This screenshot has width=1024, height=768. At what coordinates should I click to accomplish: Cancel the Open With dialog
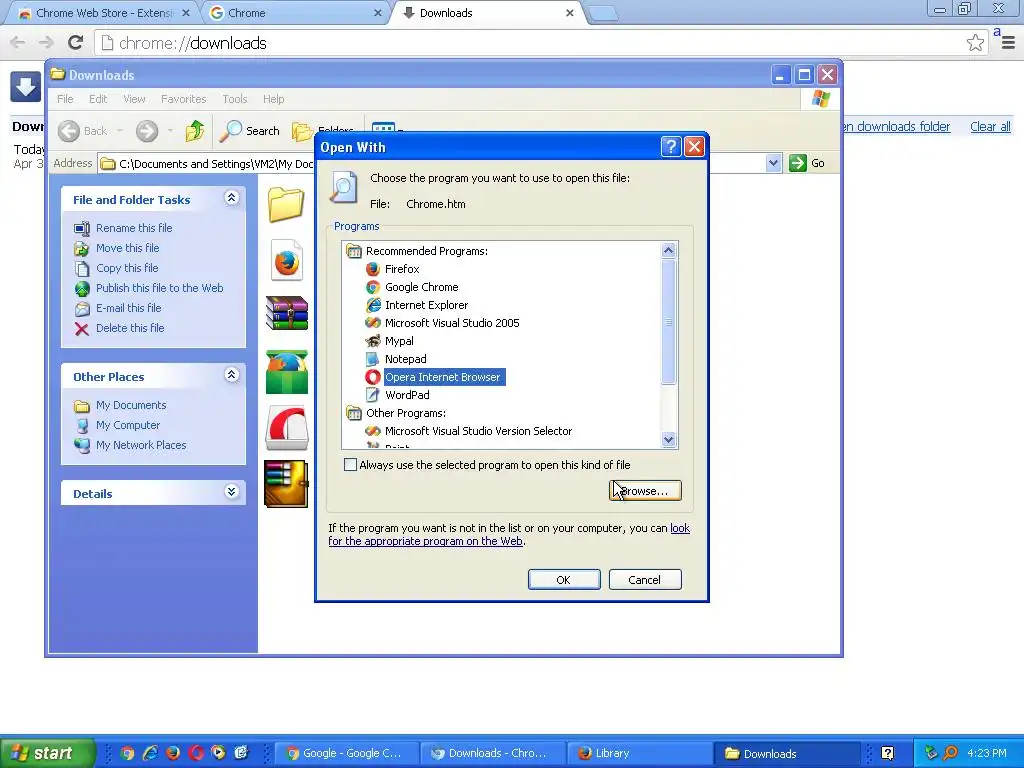[645, 580]
